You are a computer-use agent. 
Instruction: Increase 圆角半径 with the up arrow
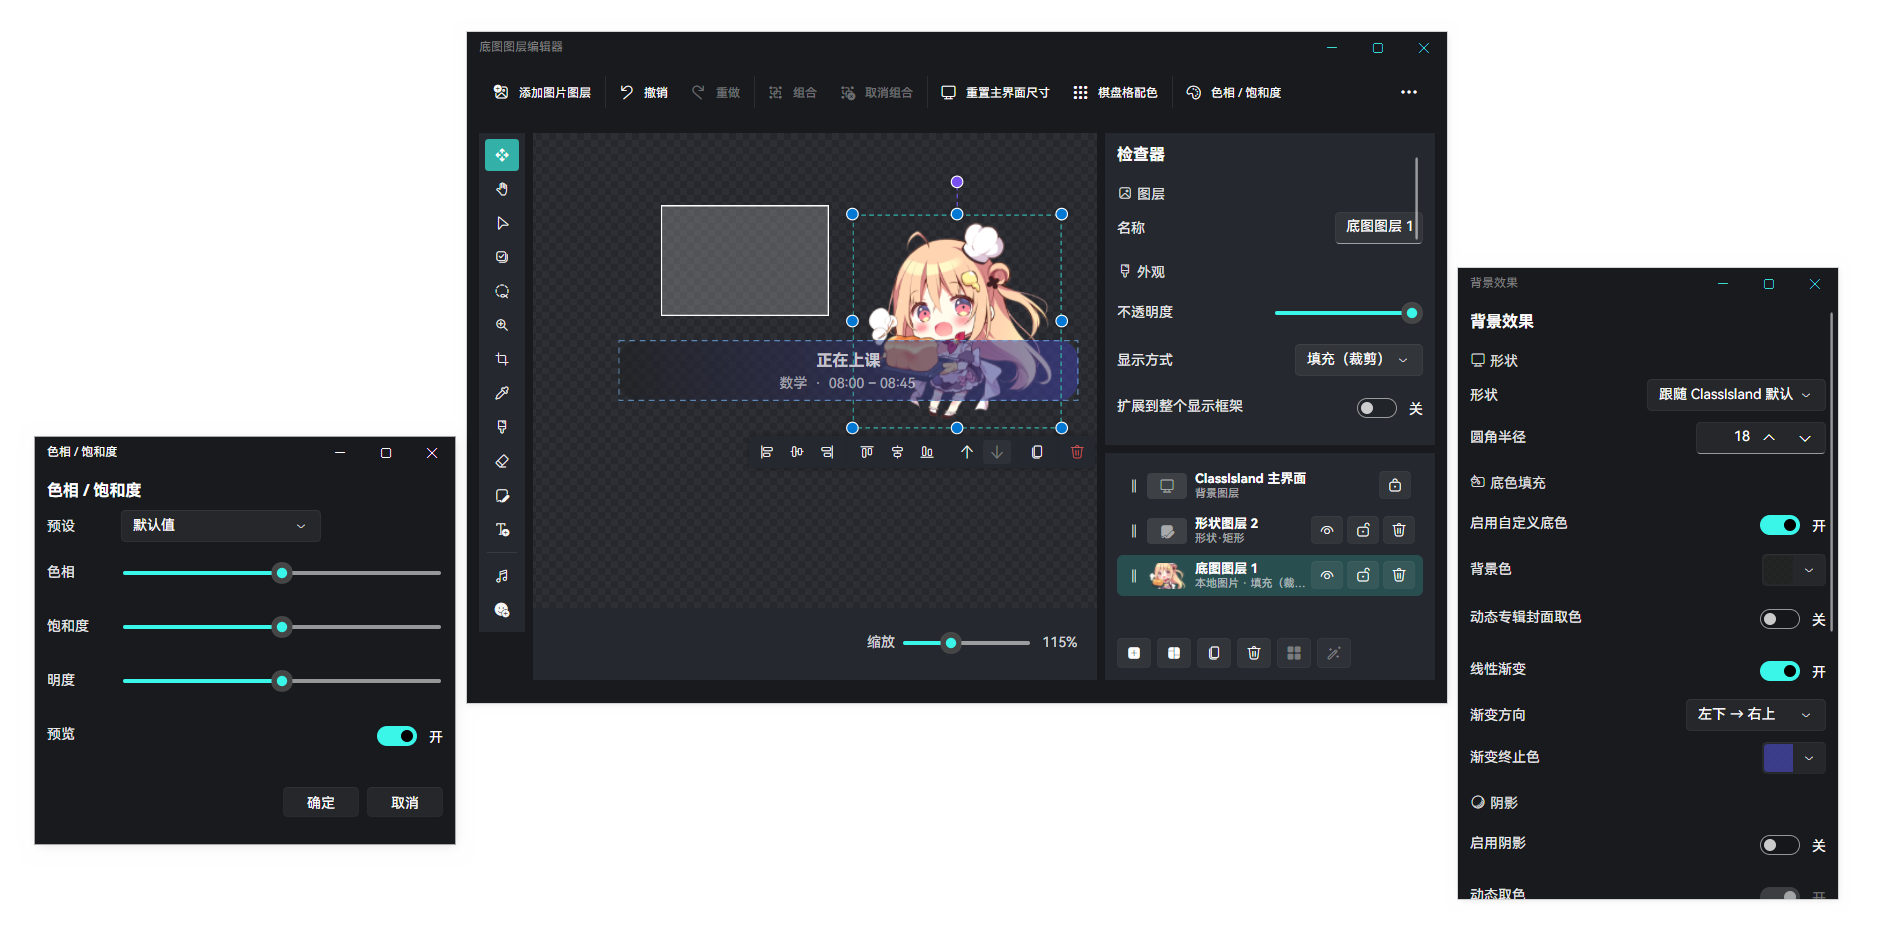tap(1769, 437)
